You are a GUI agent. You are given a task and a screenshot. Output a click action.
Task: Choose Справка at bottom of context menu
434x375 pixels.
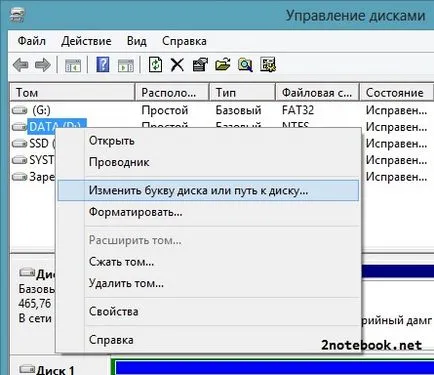(x=208, y=340)
